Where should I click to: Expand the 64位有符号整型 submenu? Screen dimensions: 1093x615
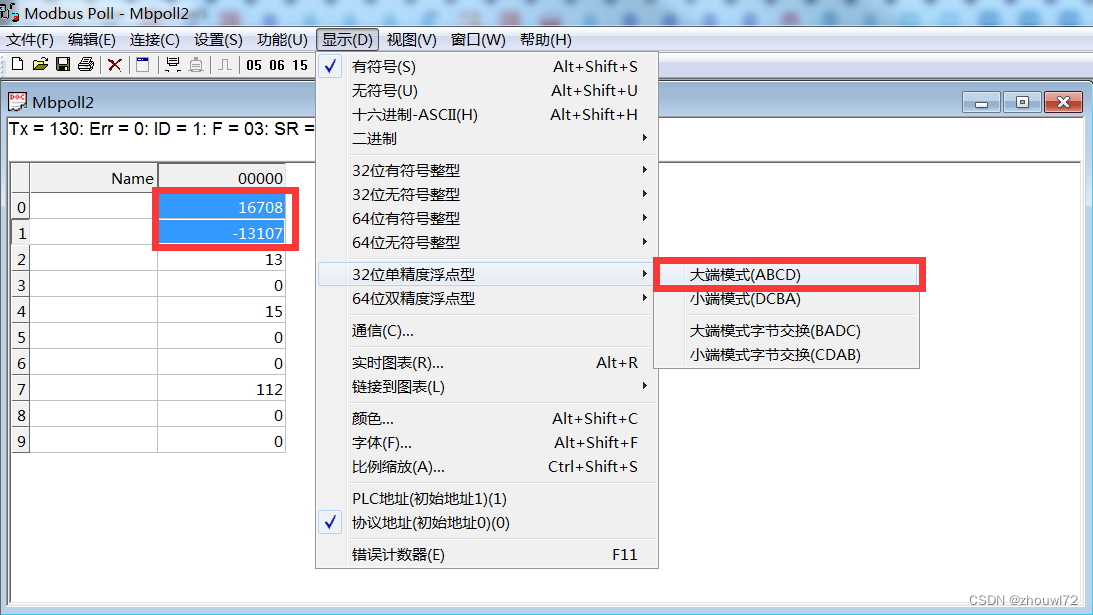[487, 218]
